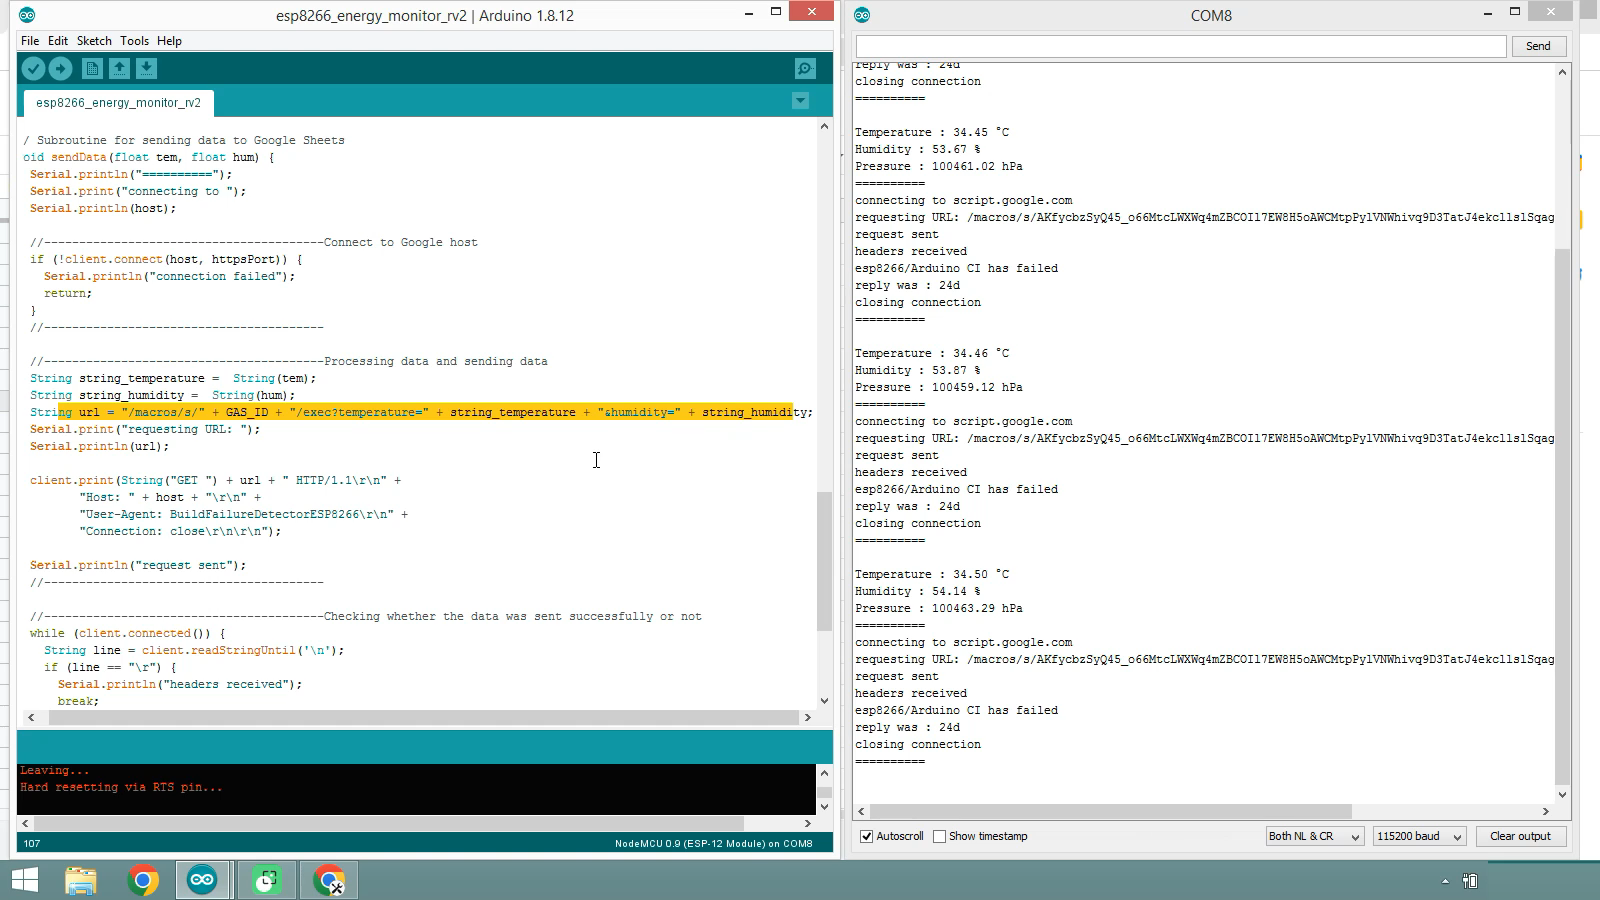Open the tab options dropdown arrow
This screenshot has height=900, width=1600.
[x=800, y=100]
